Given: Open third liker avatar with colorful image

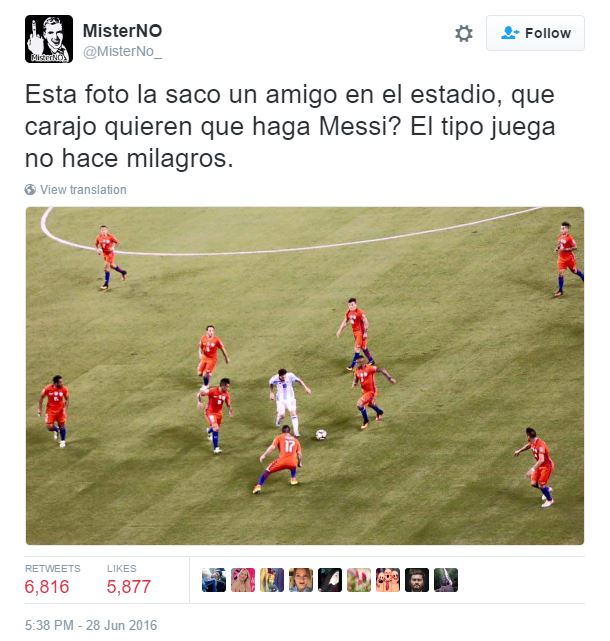Looking at the screenshot, I should click(272, 580).
